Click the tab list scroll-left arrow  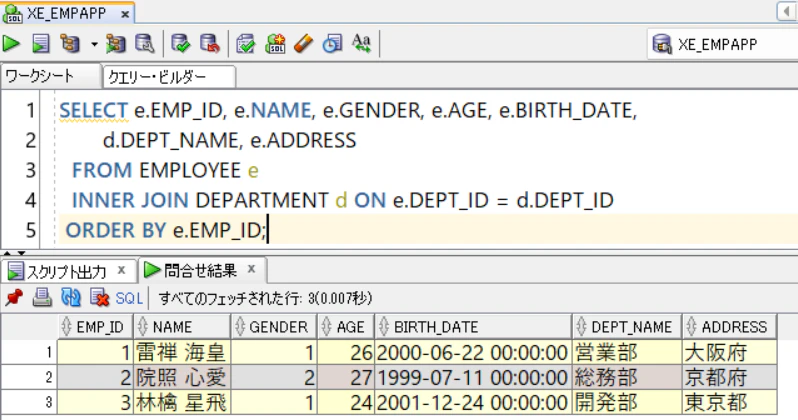pyautogui.click(x=786, y=11)
